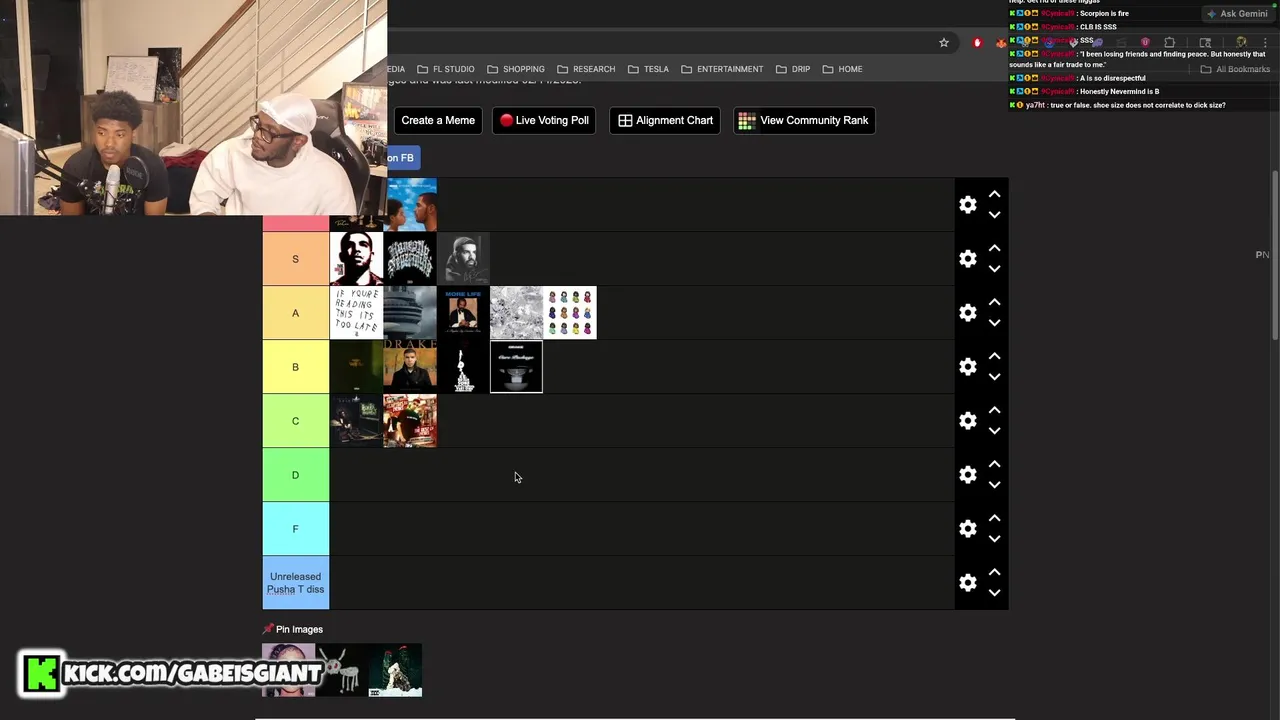Image resolution: width=1280 pixels, height=720 pixels.
Task: Move A tier row down
Action: [994, 323]
